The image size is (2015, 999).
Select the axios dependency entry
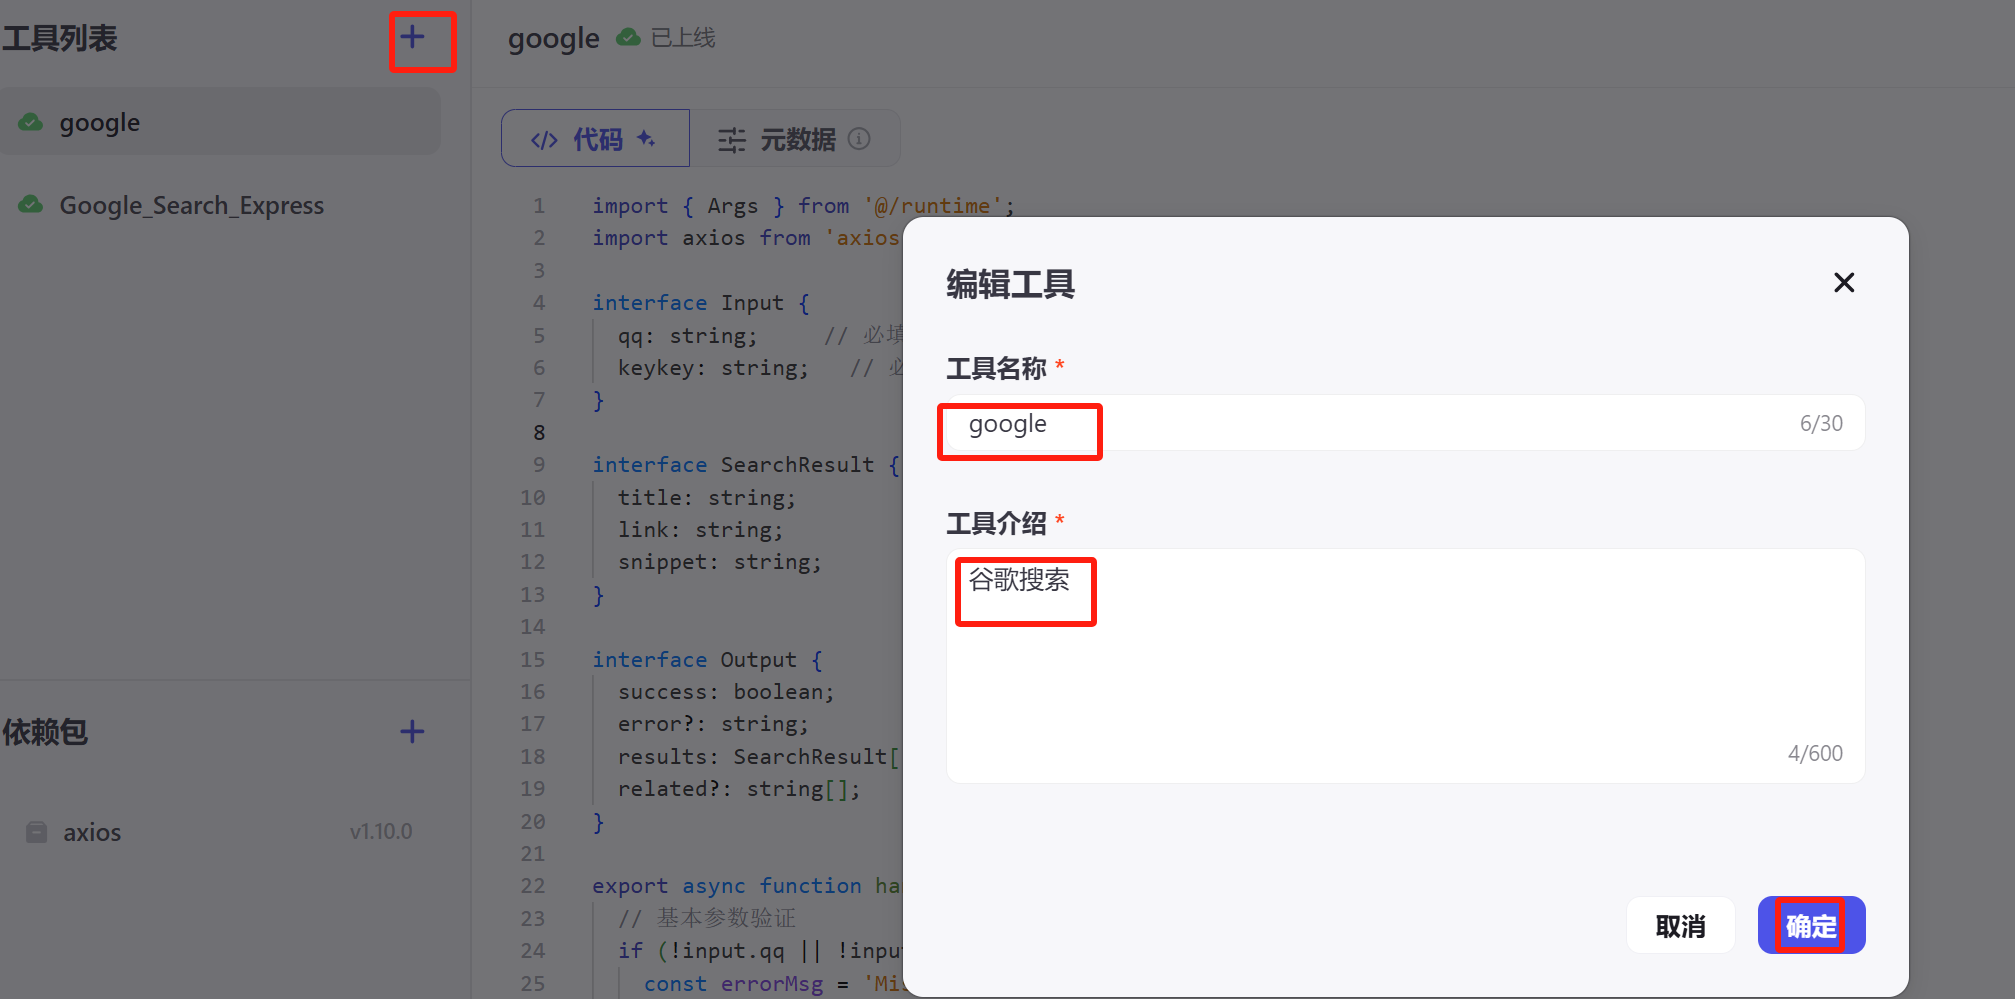92,832
